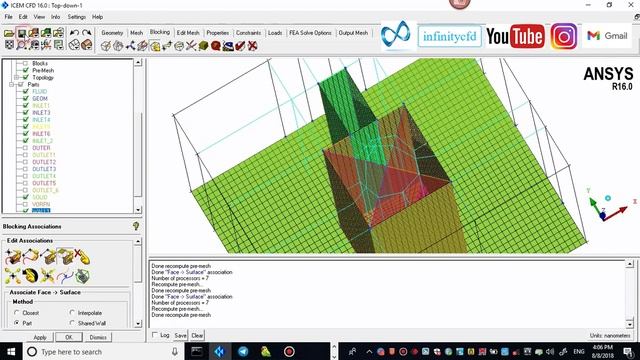
Task: Select the Closest method radio button
Action: (x=17, y=313)
